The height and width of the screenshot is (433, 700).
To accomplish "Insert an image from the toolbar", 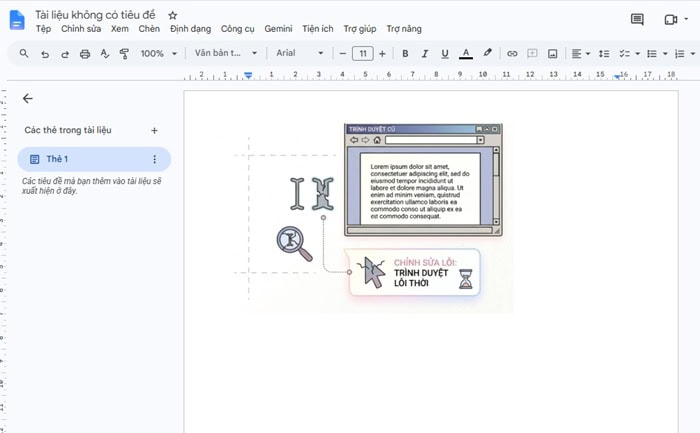I will (553, 54).
